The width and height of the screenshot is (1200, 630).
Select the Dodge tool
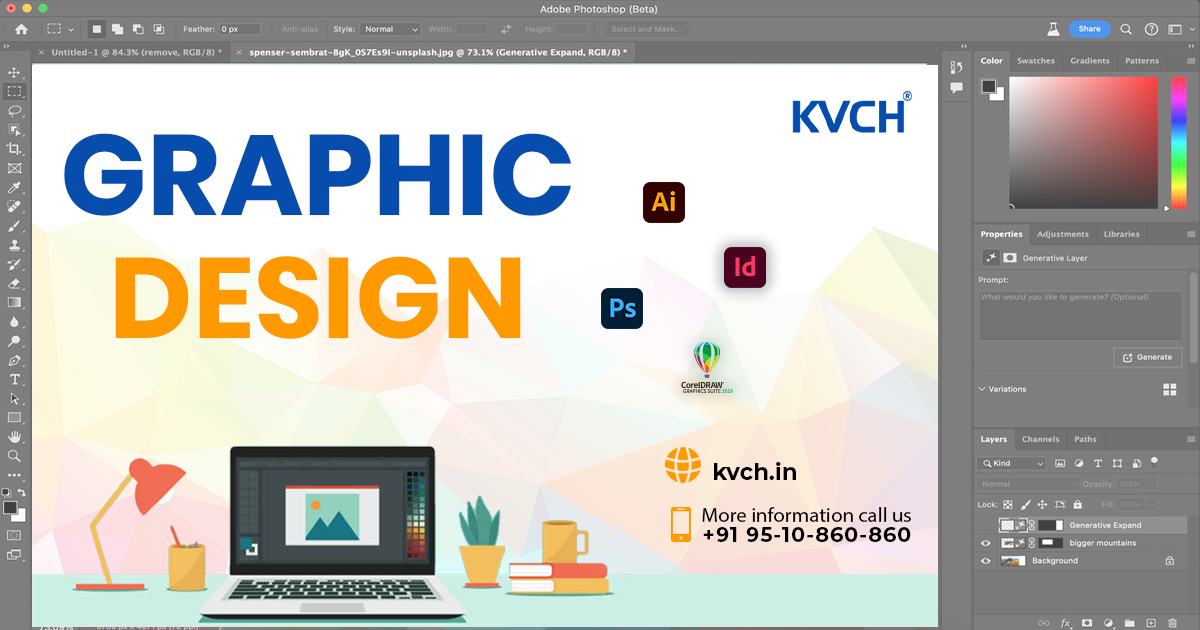pyautogui.click(x=14, y=341)
